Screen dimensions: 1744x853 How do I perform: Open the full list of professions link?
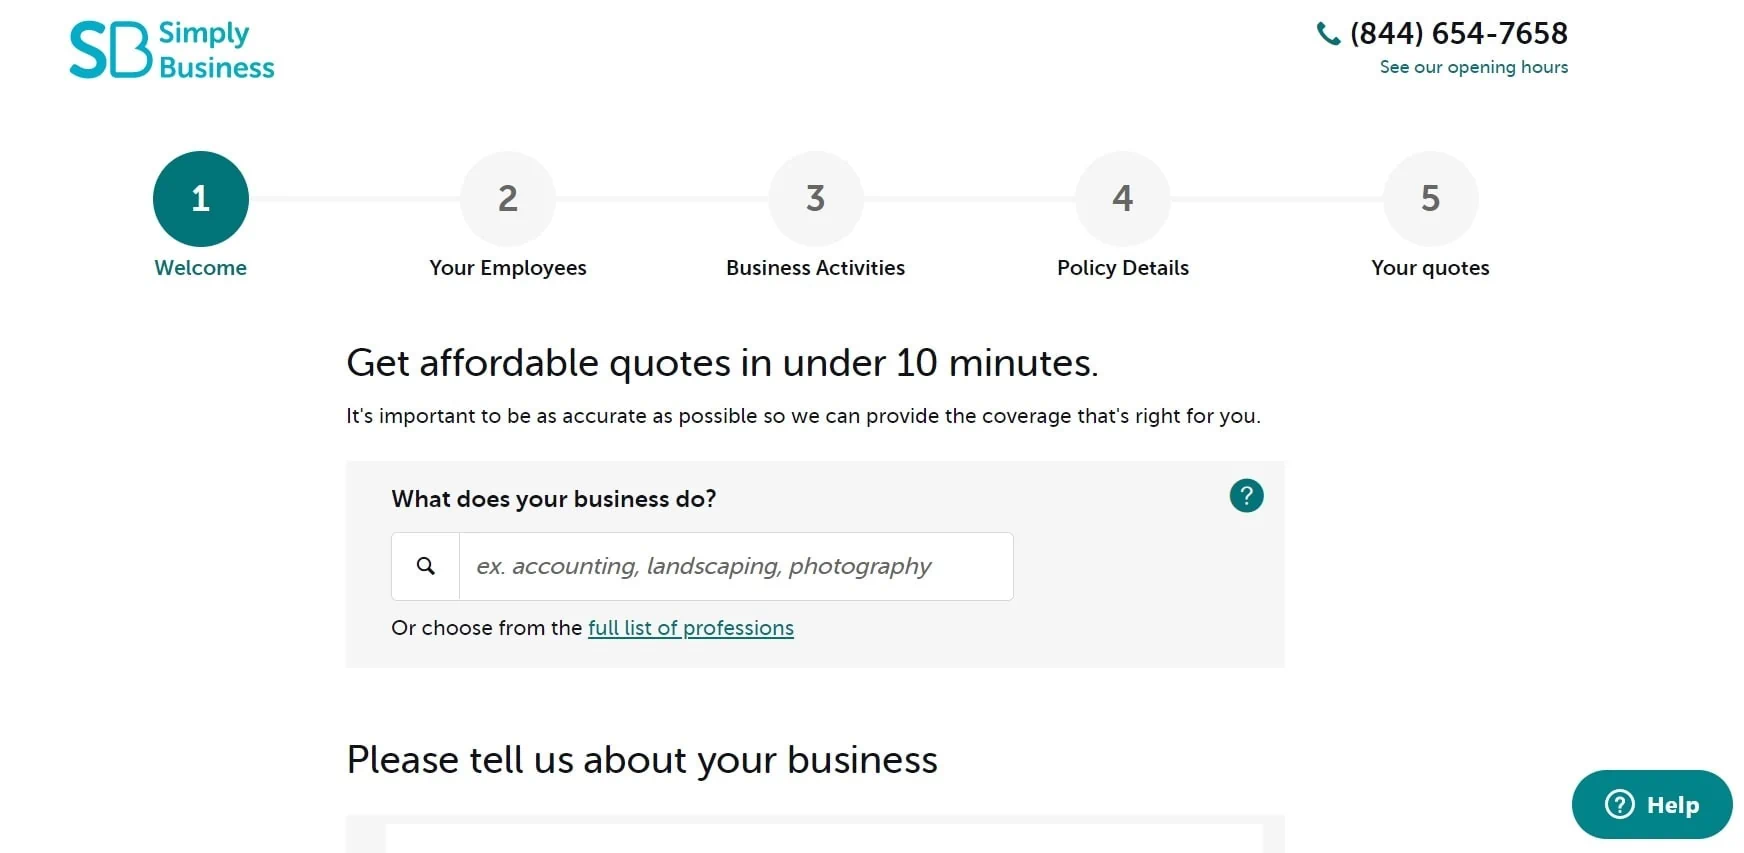[x=691, y=628]
